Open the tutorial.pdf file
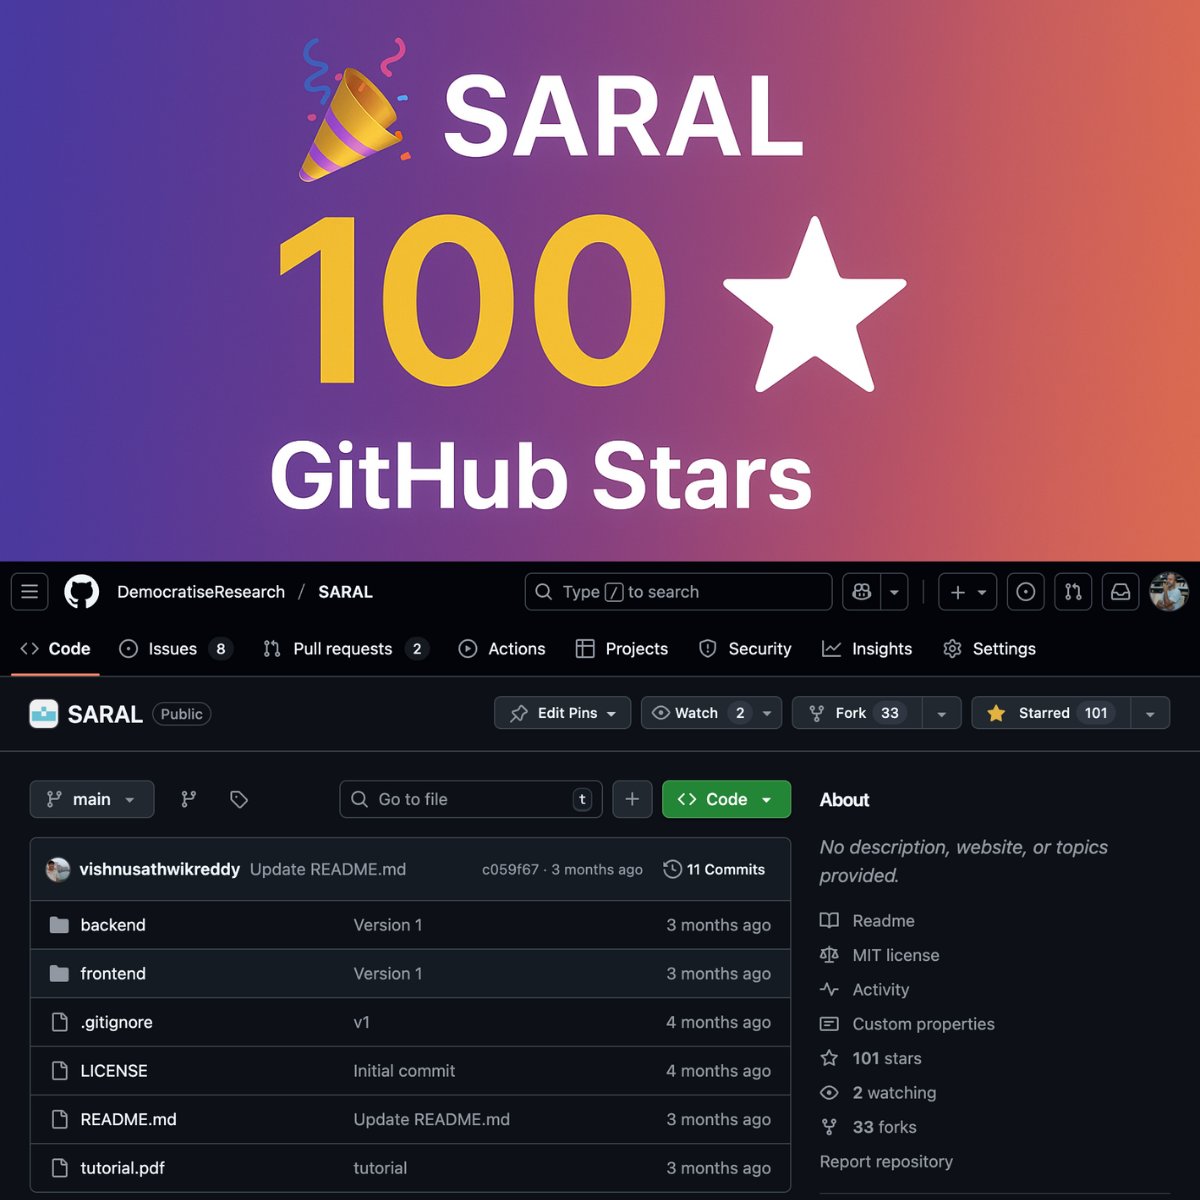1200x1200 pixels. [123, 1168]
